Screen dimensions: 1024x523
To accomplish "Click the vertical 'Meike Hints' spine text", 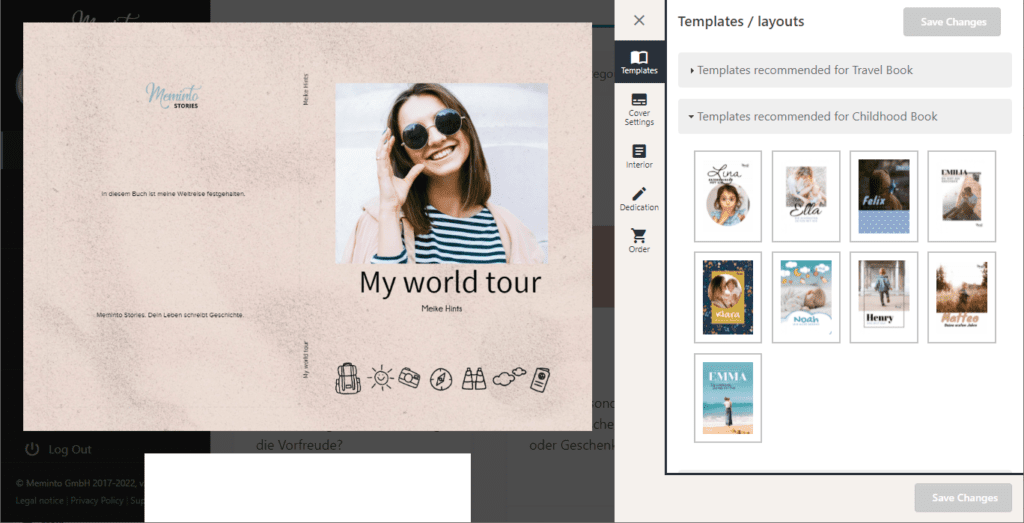I will (306, 89).
